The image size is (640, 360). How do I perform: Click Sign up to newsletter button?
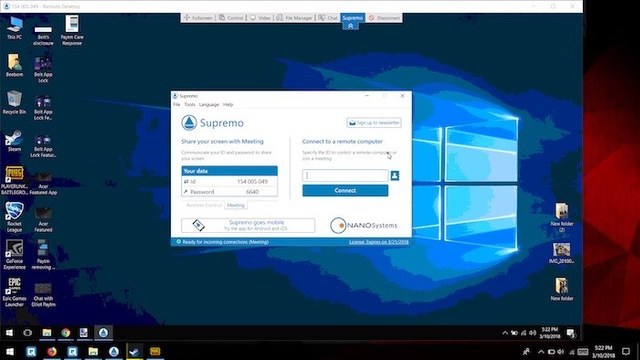click(x=374, y=122)
